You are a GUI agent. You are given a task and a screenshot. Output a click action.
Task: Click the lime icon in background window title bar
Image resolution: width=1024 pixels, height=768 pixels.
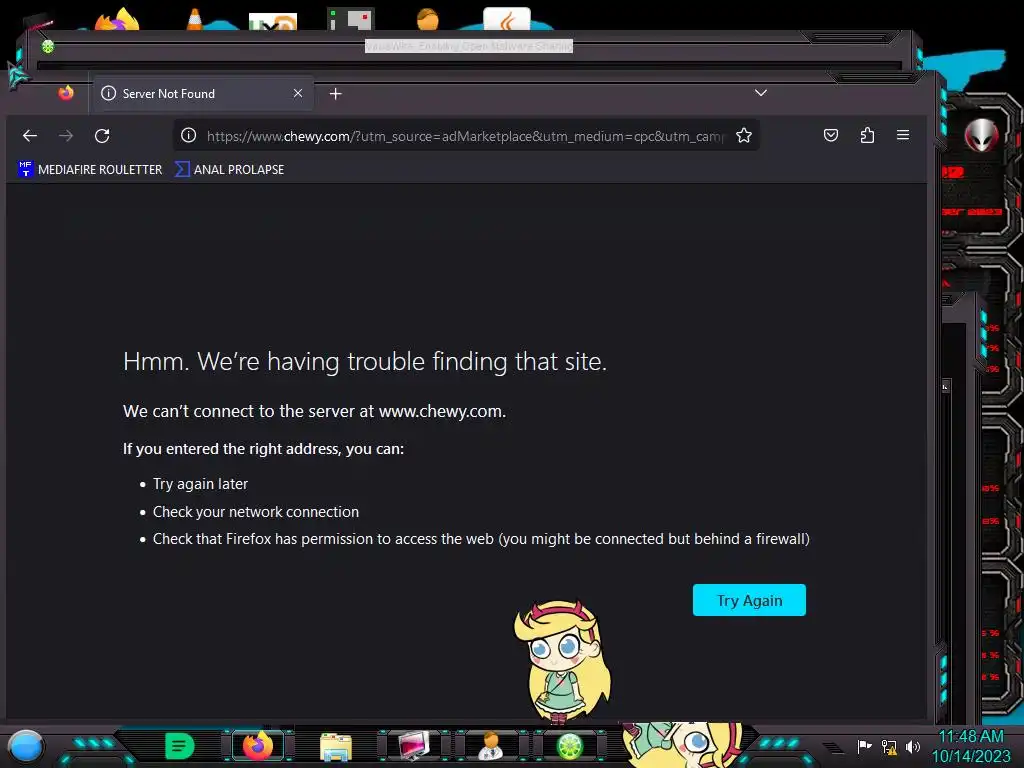tap(48, 46)
